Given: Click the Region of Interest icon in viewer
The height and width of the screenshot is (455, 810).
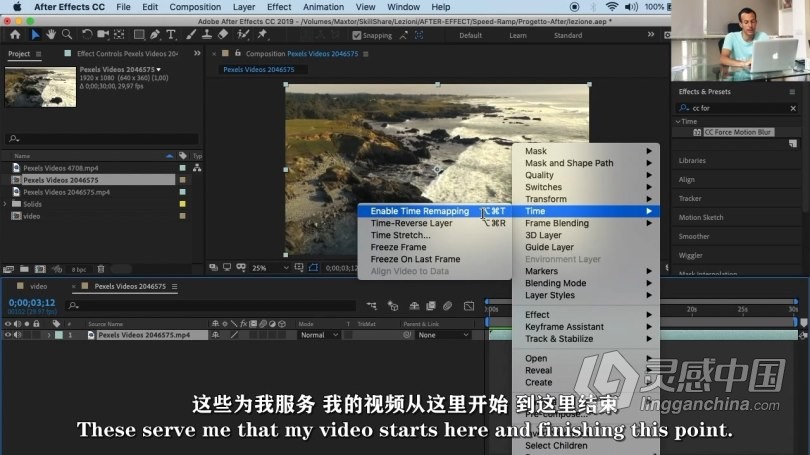Looking at the screenshot, I should click(x=299, y=268).
